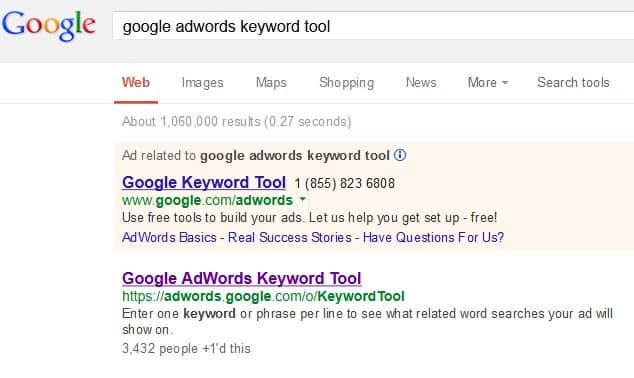The height and width of the screenshot is (378, 634).
Task: Click the www.google.com/adwords display URL
Action: (x=207, y=200)
